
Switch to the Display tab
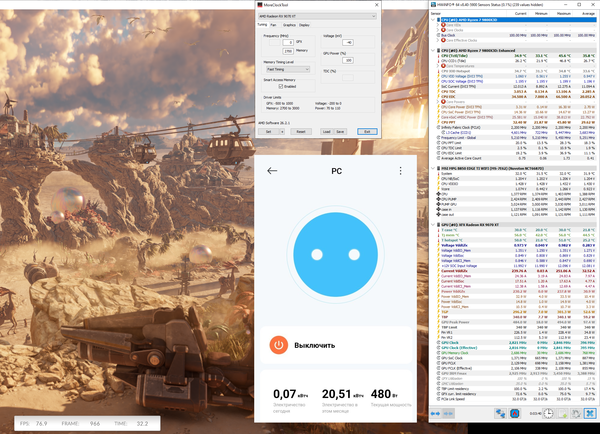pyautogui.click(x=304, y=25)
